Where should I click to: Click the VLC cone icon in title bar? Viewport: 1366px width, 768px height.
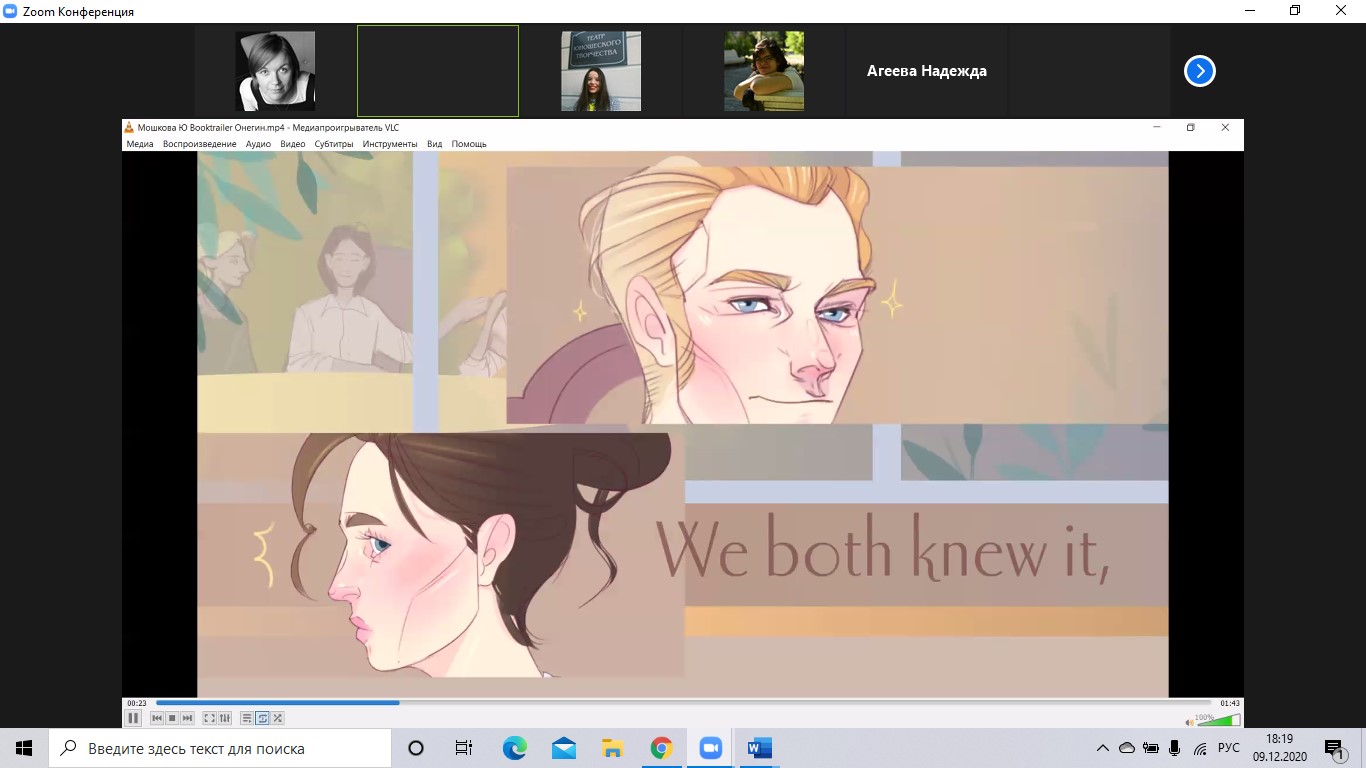tap(129, 127)
